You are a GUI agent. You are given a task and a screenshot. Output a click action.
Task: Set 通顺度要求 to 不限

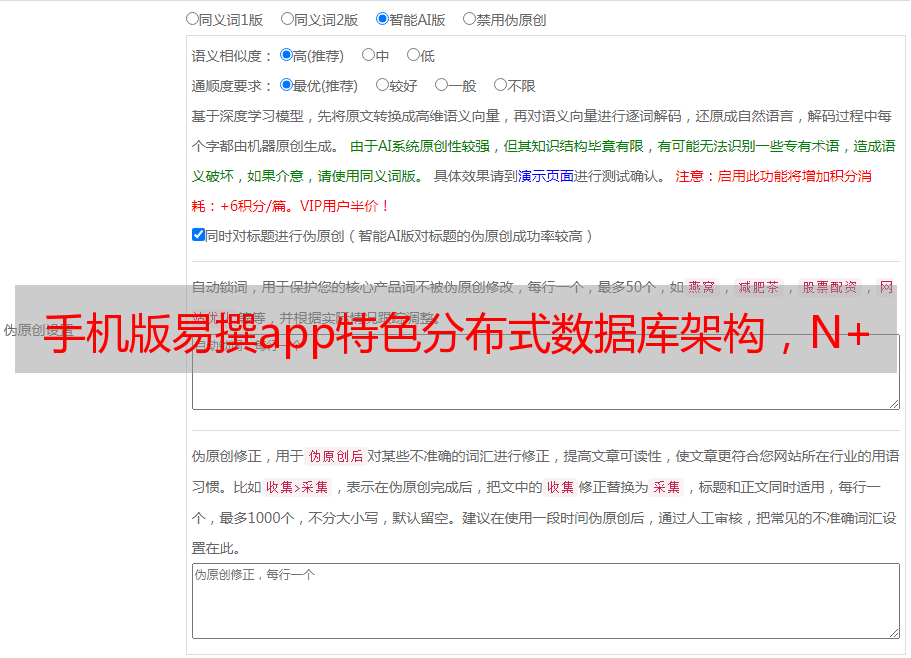click(500, 85)
